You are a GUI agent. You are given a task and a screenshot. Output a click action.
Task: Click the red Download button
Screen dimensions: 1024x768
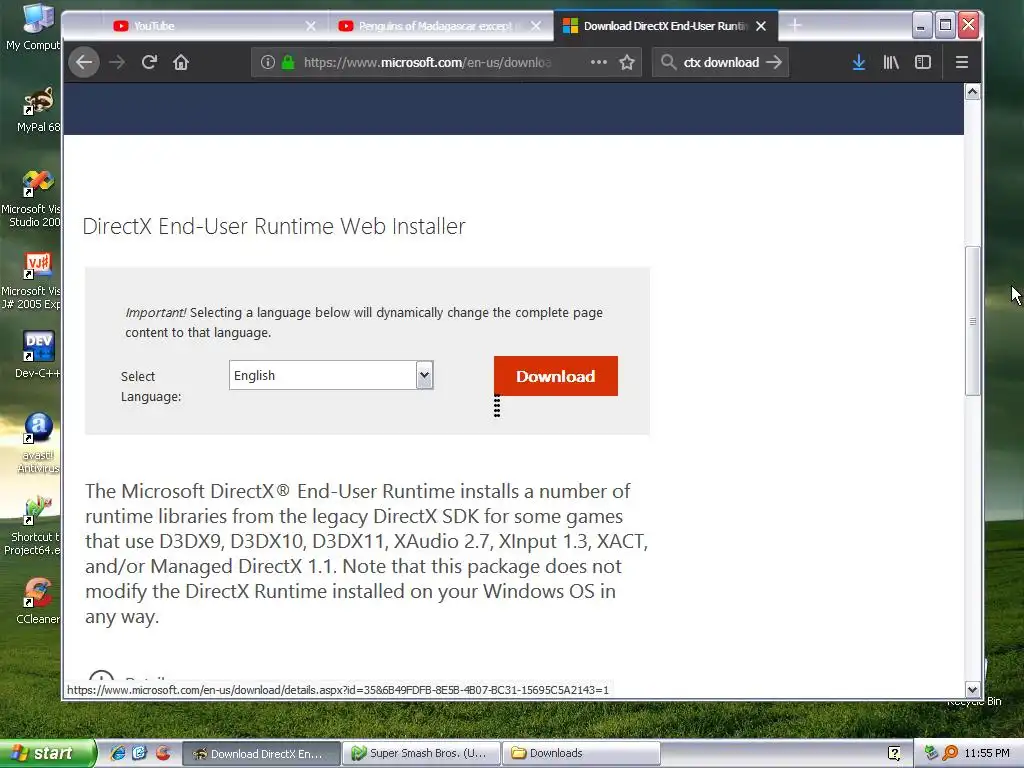click(x=556, y=376)
